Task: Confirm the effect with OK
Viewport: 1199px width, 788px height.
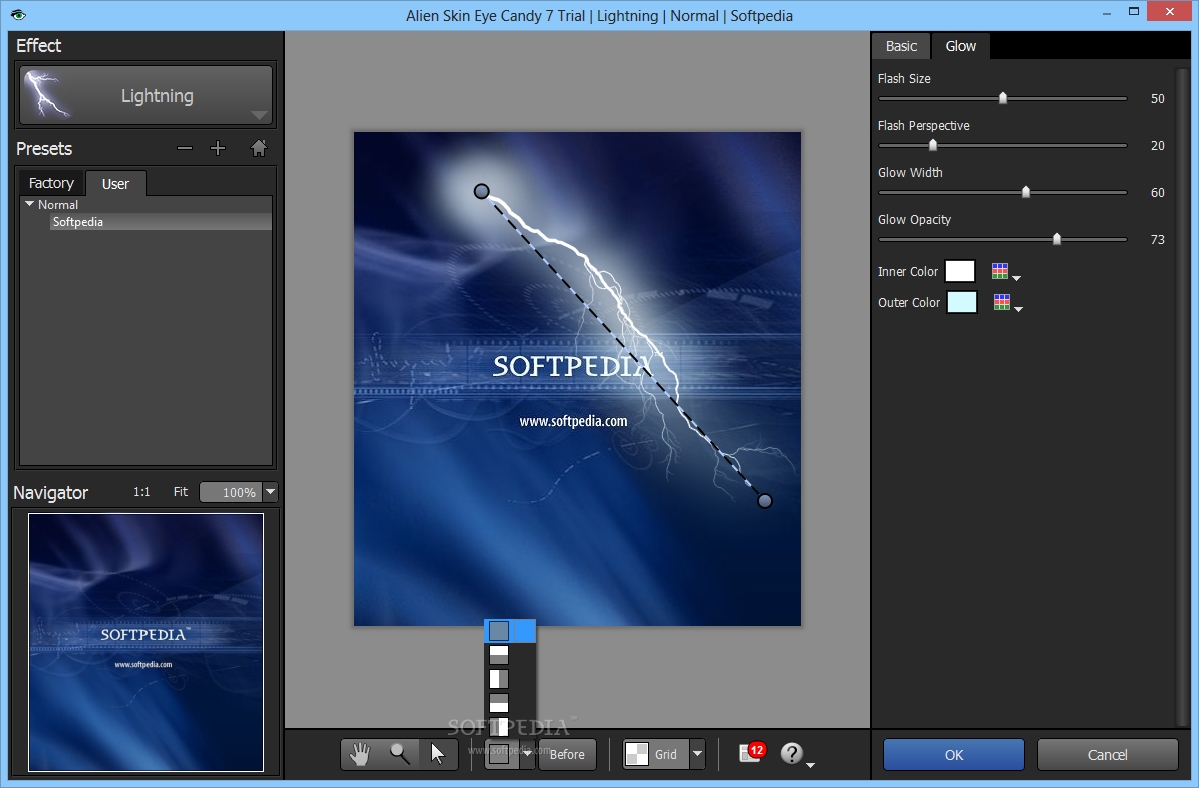Action: (x=954, y=755)
